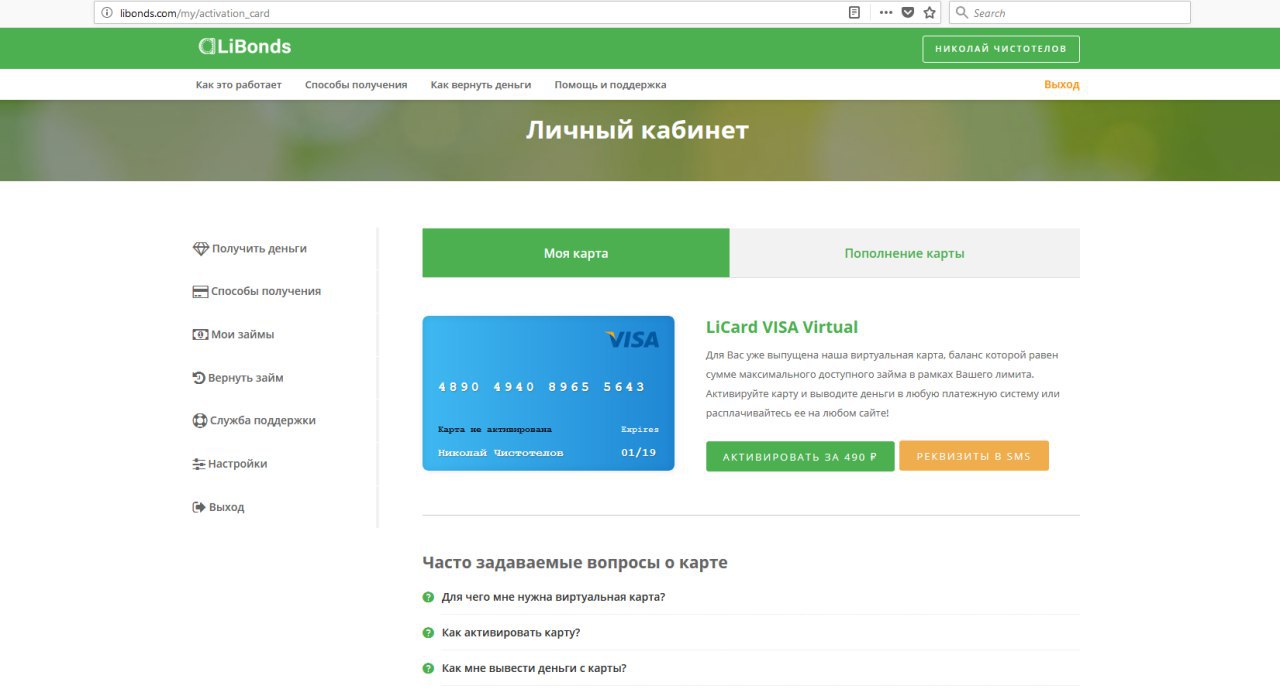Expand FAQ Для чего мне нужна виртуальная карта?
1280x696 pixels.
pos(553,597)
